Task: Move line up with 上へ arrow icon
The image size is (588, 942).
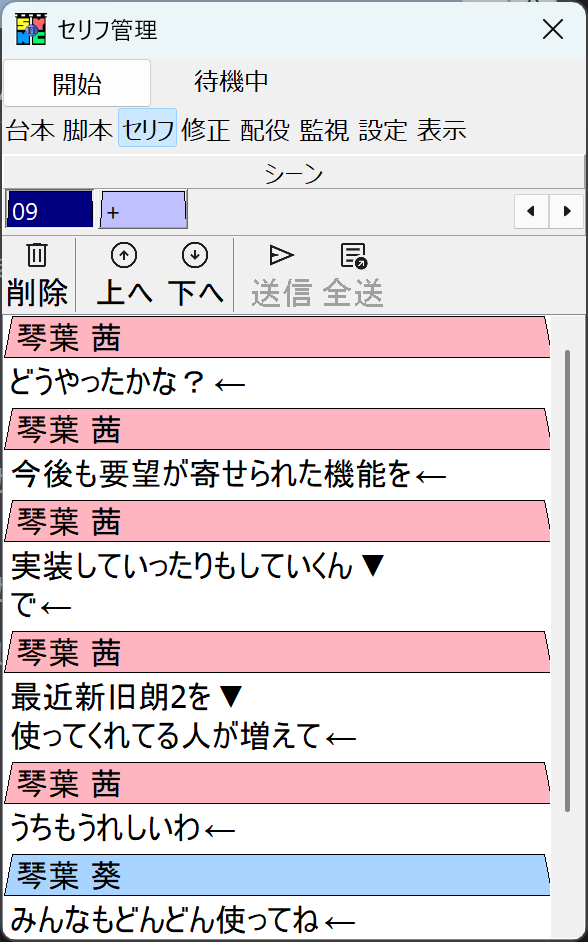Action: pyautogui.click(x=124, y=255)
